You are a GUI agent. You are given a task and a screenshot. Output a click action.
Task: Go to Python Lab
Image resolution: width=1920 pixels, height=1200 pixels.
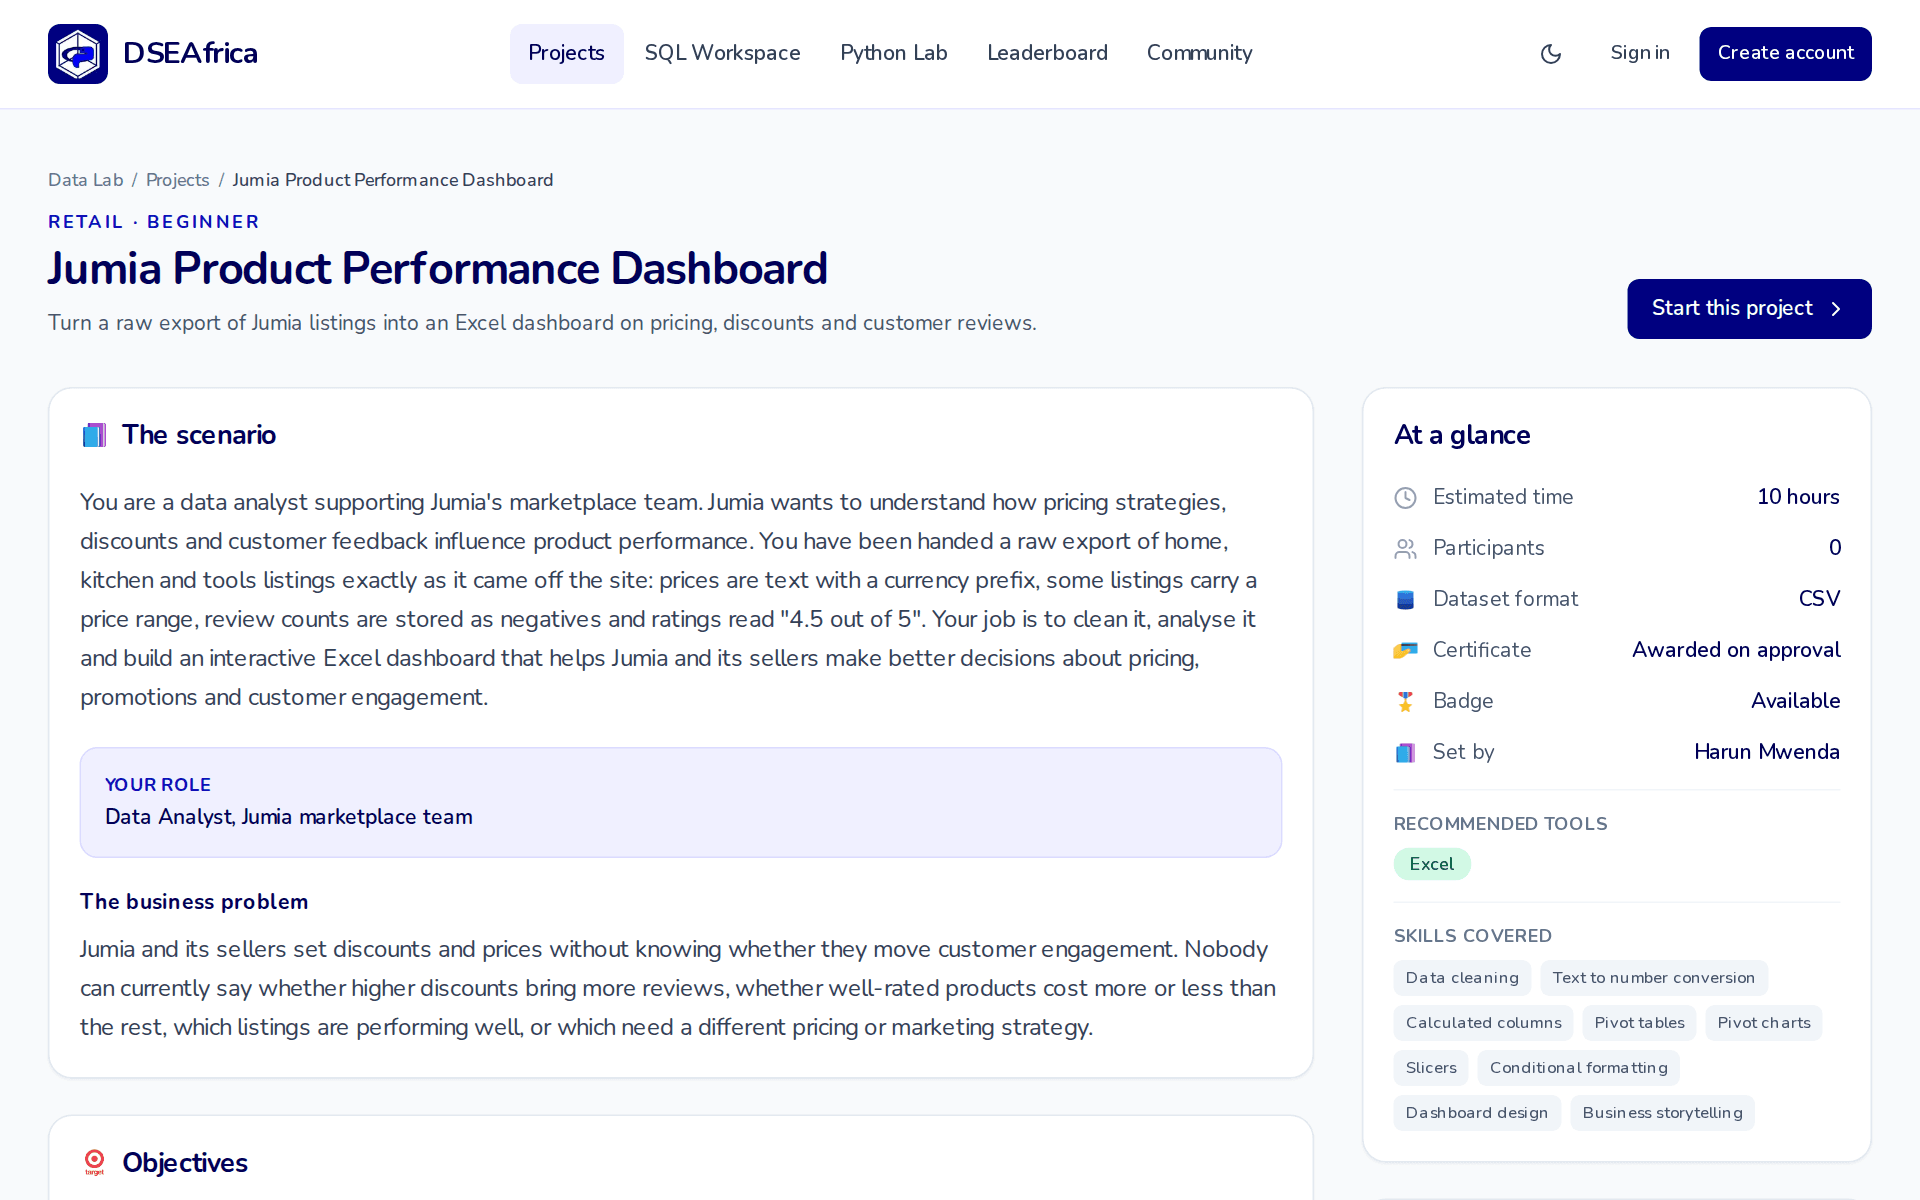893,53
